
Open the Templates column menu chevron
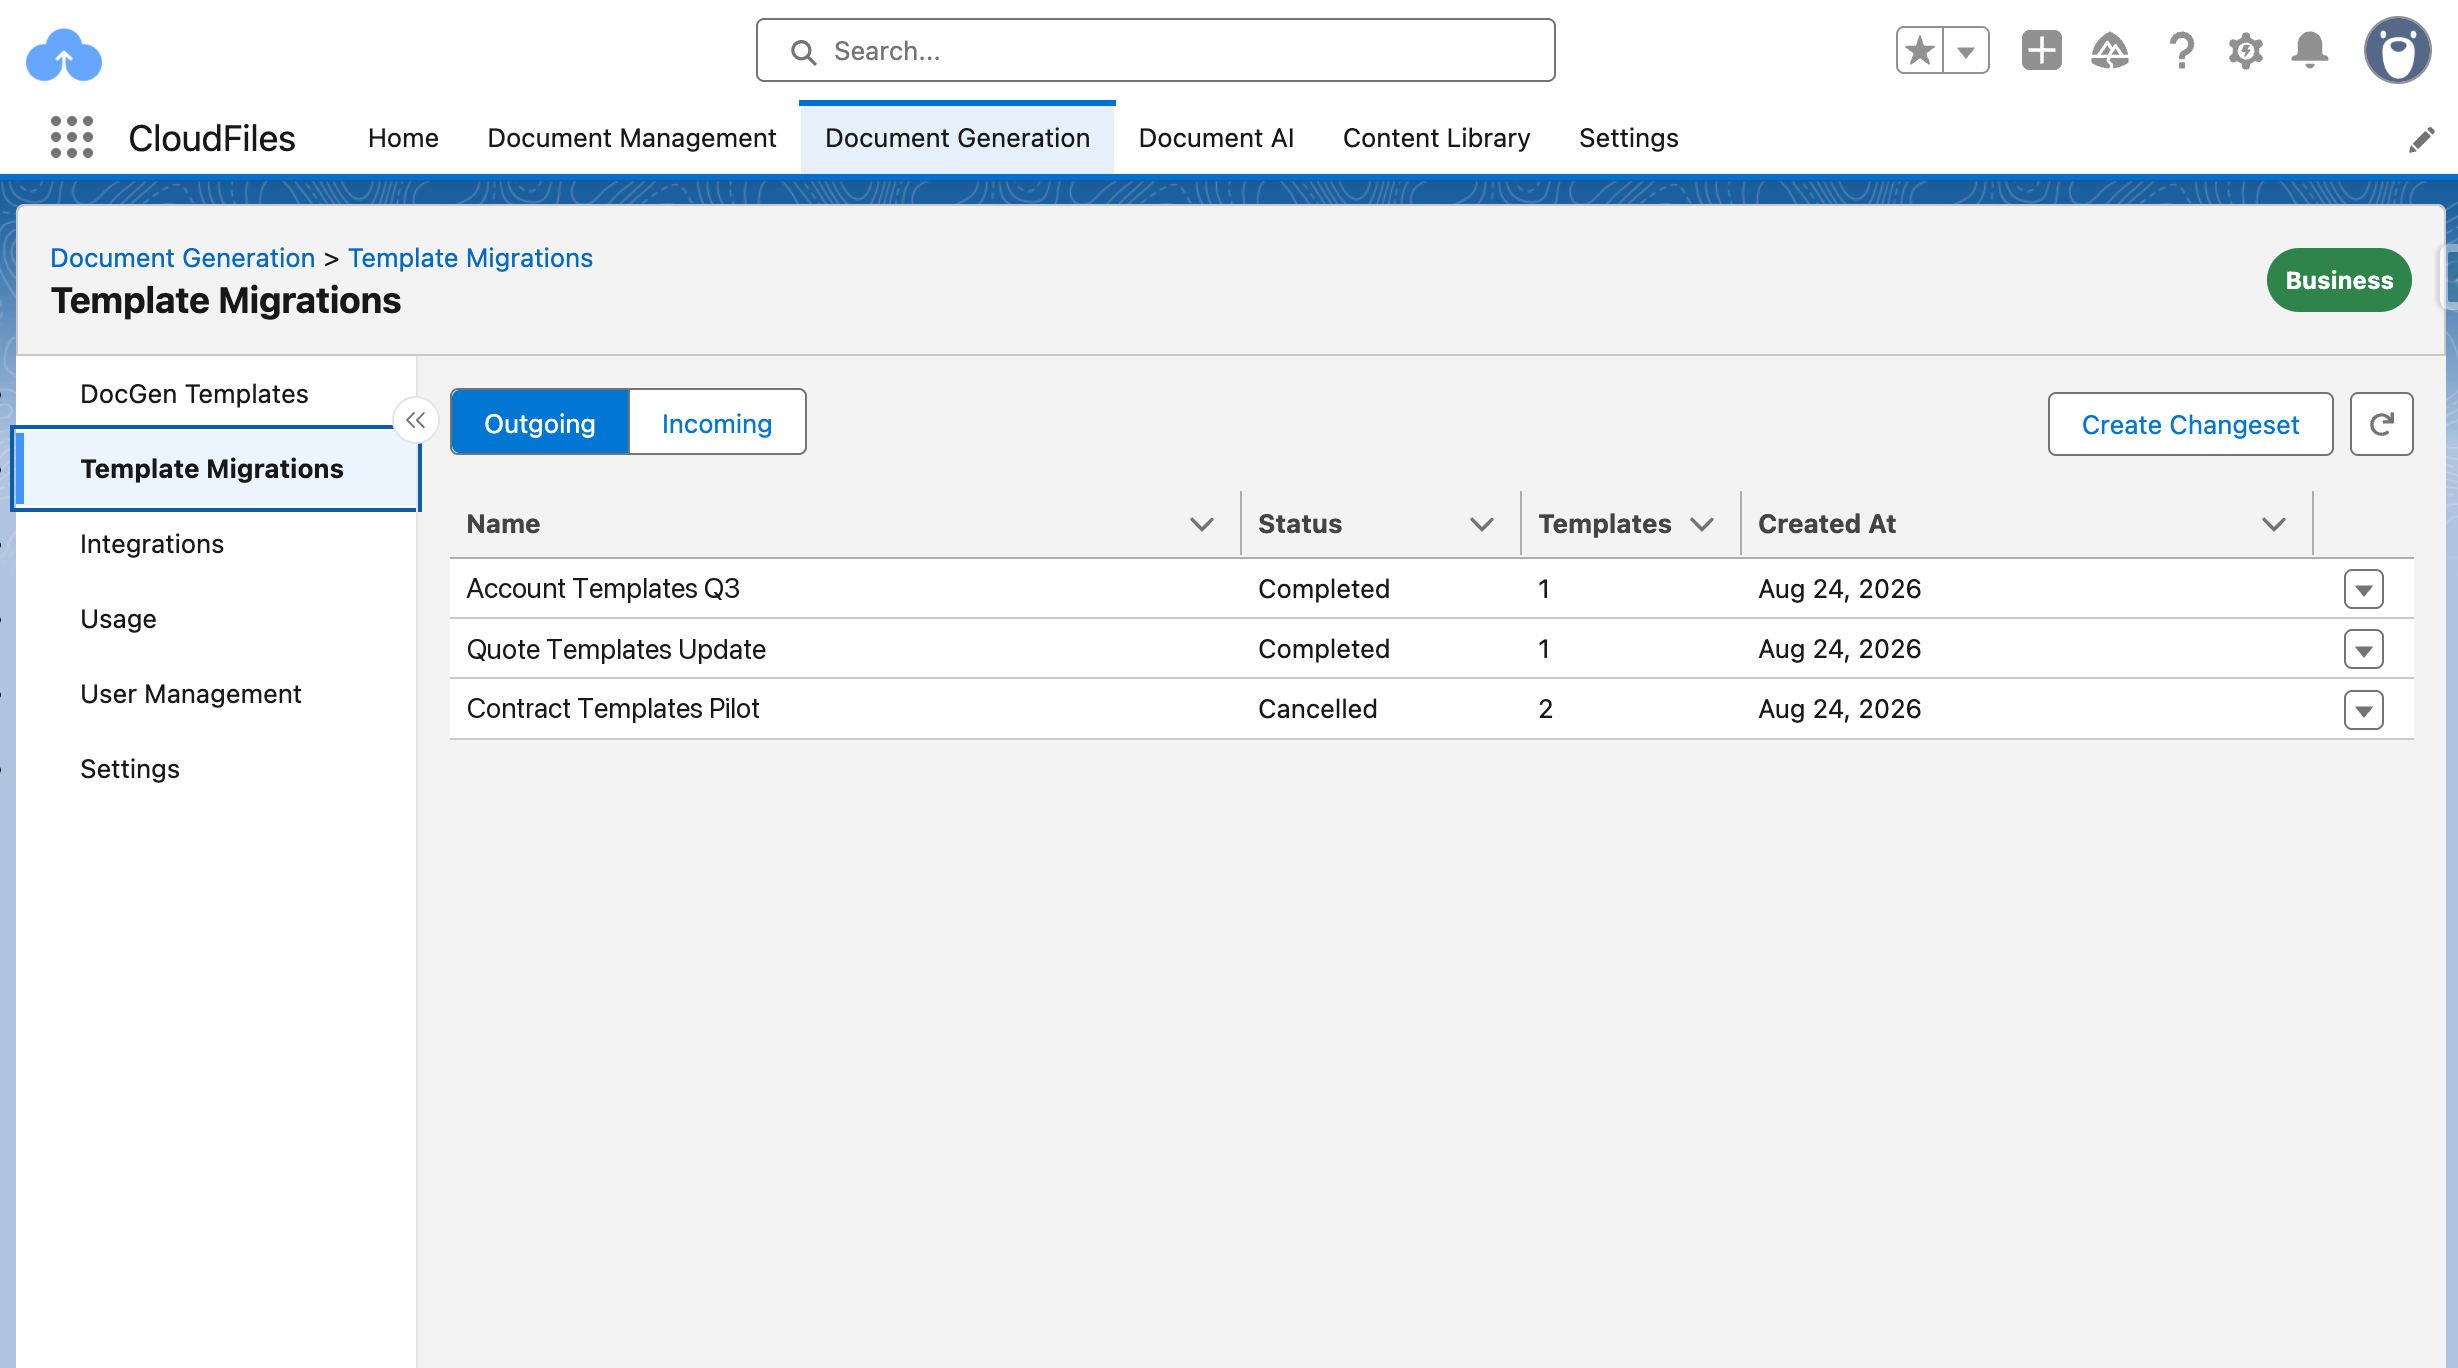click(x=1702, y=524)
